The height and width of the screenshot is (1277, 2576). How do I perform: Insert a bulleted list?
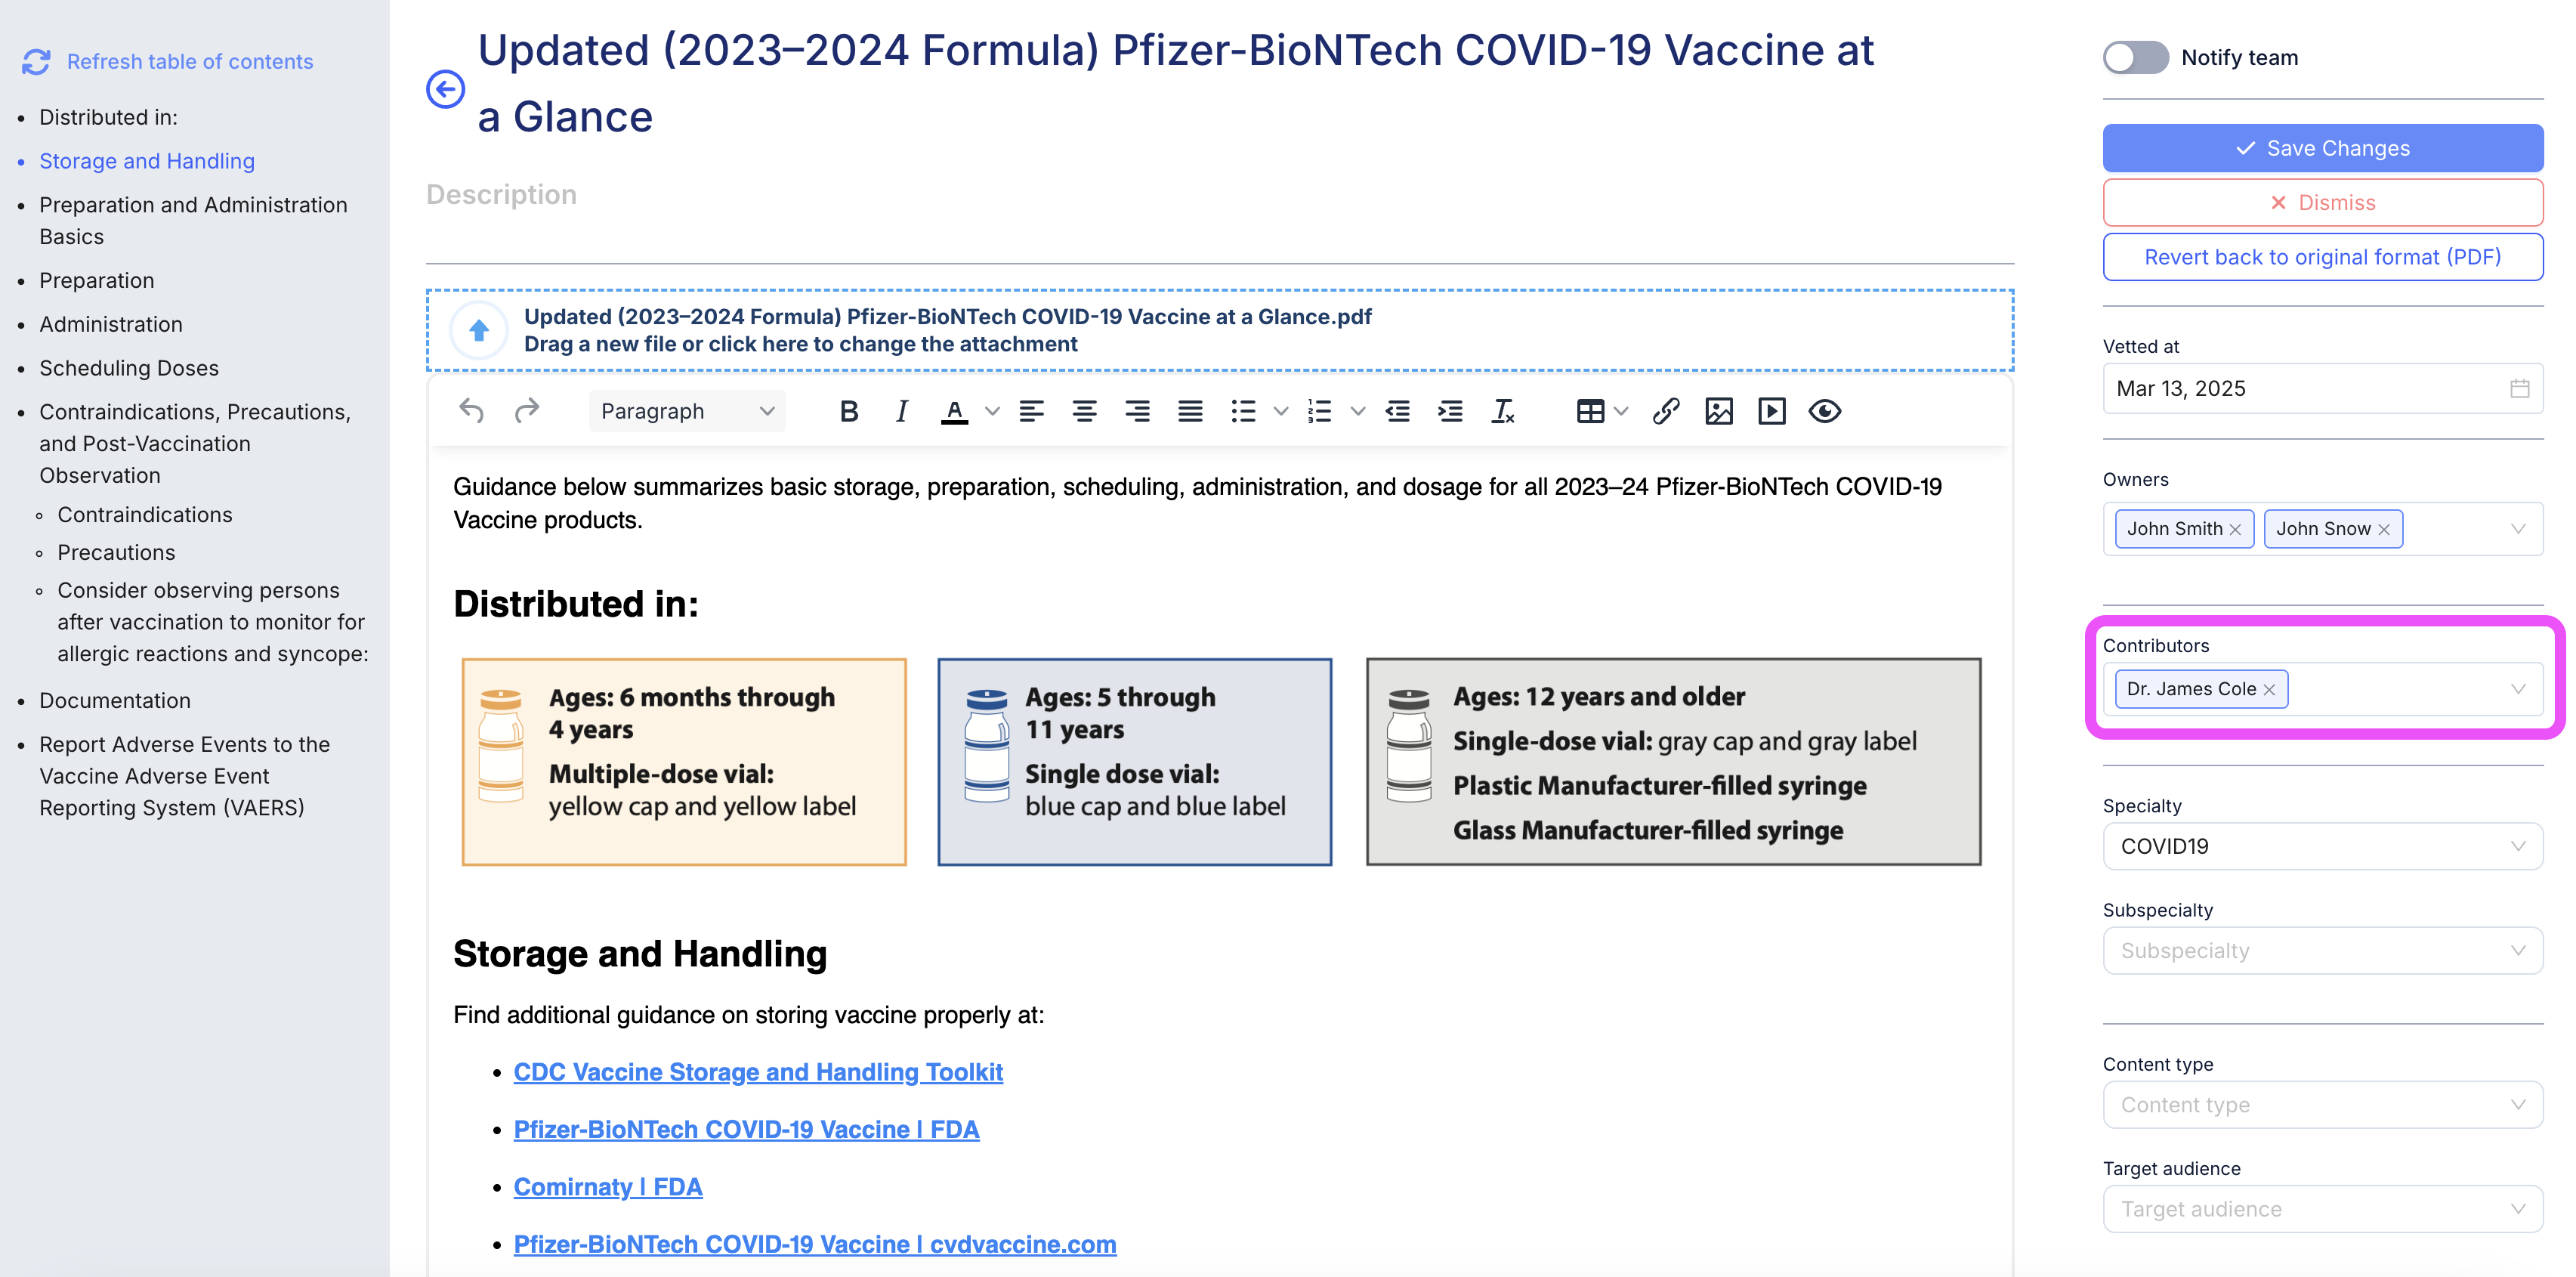[1244, 411]
